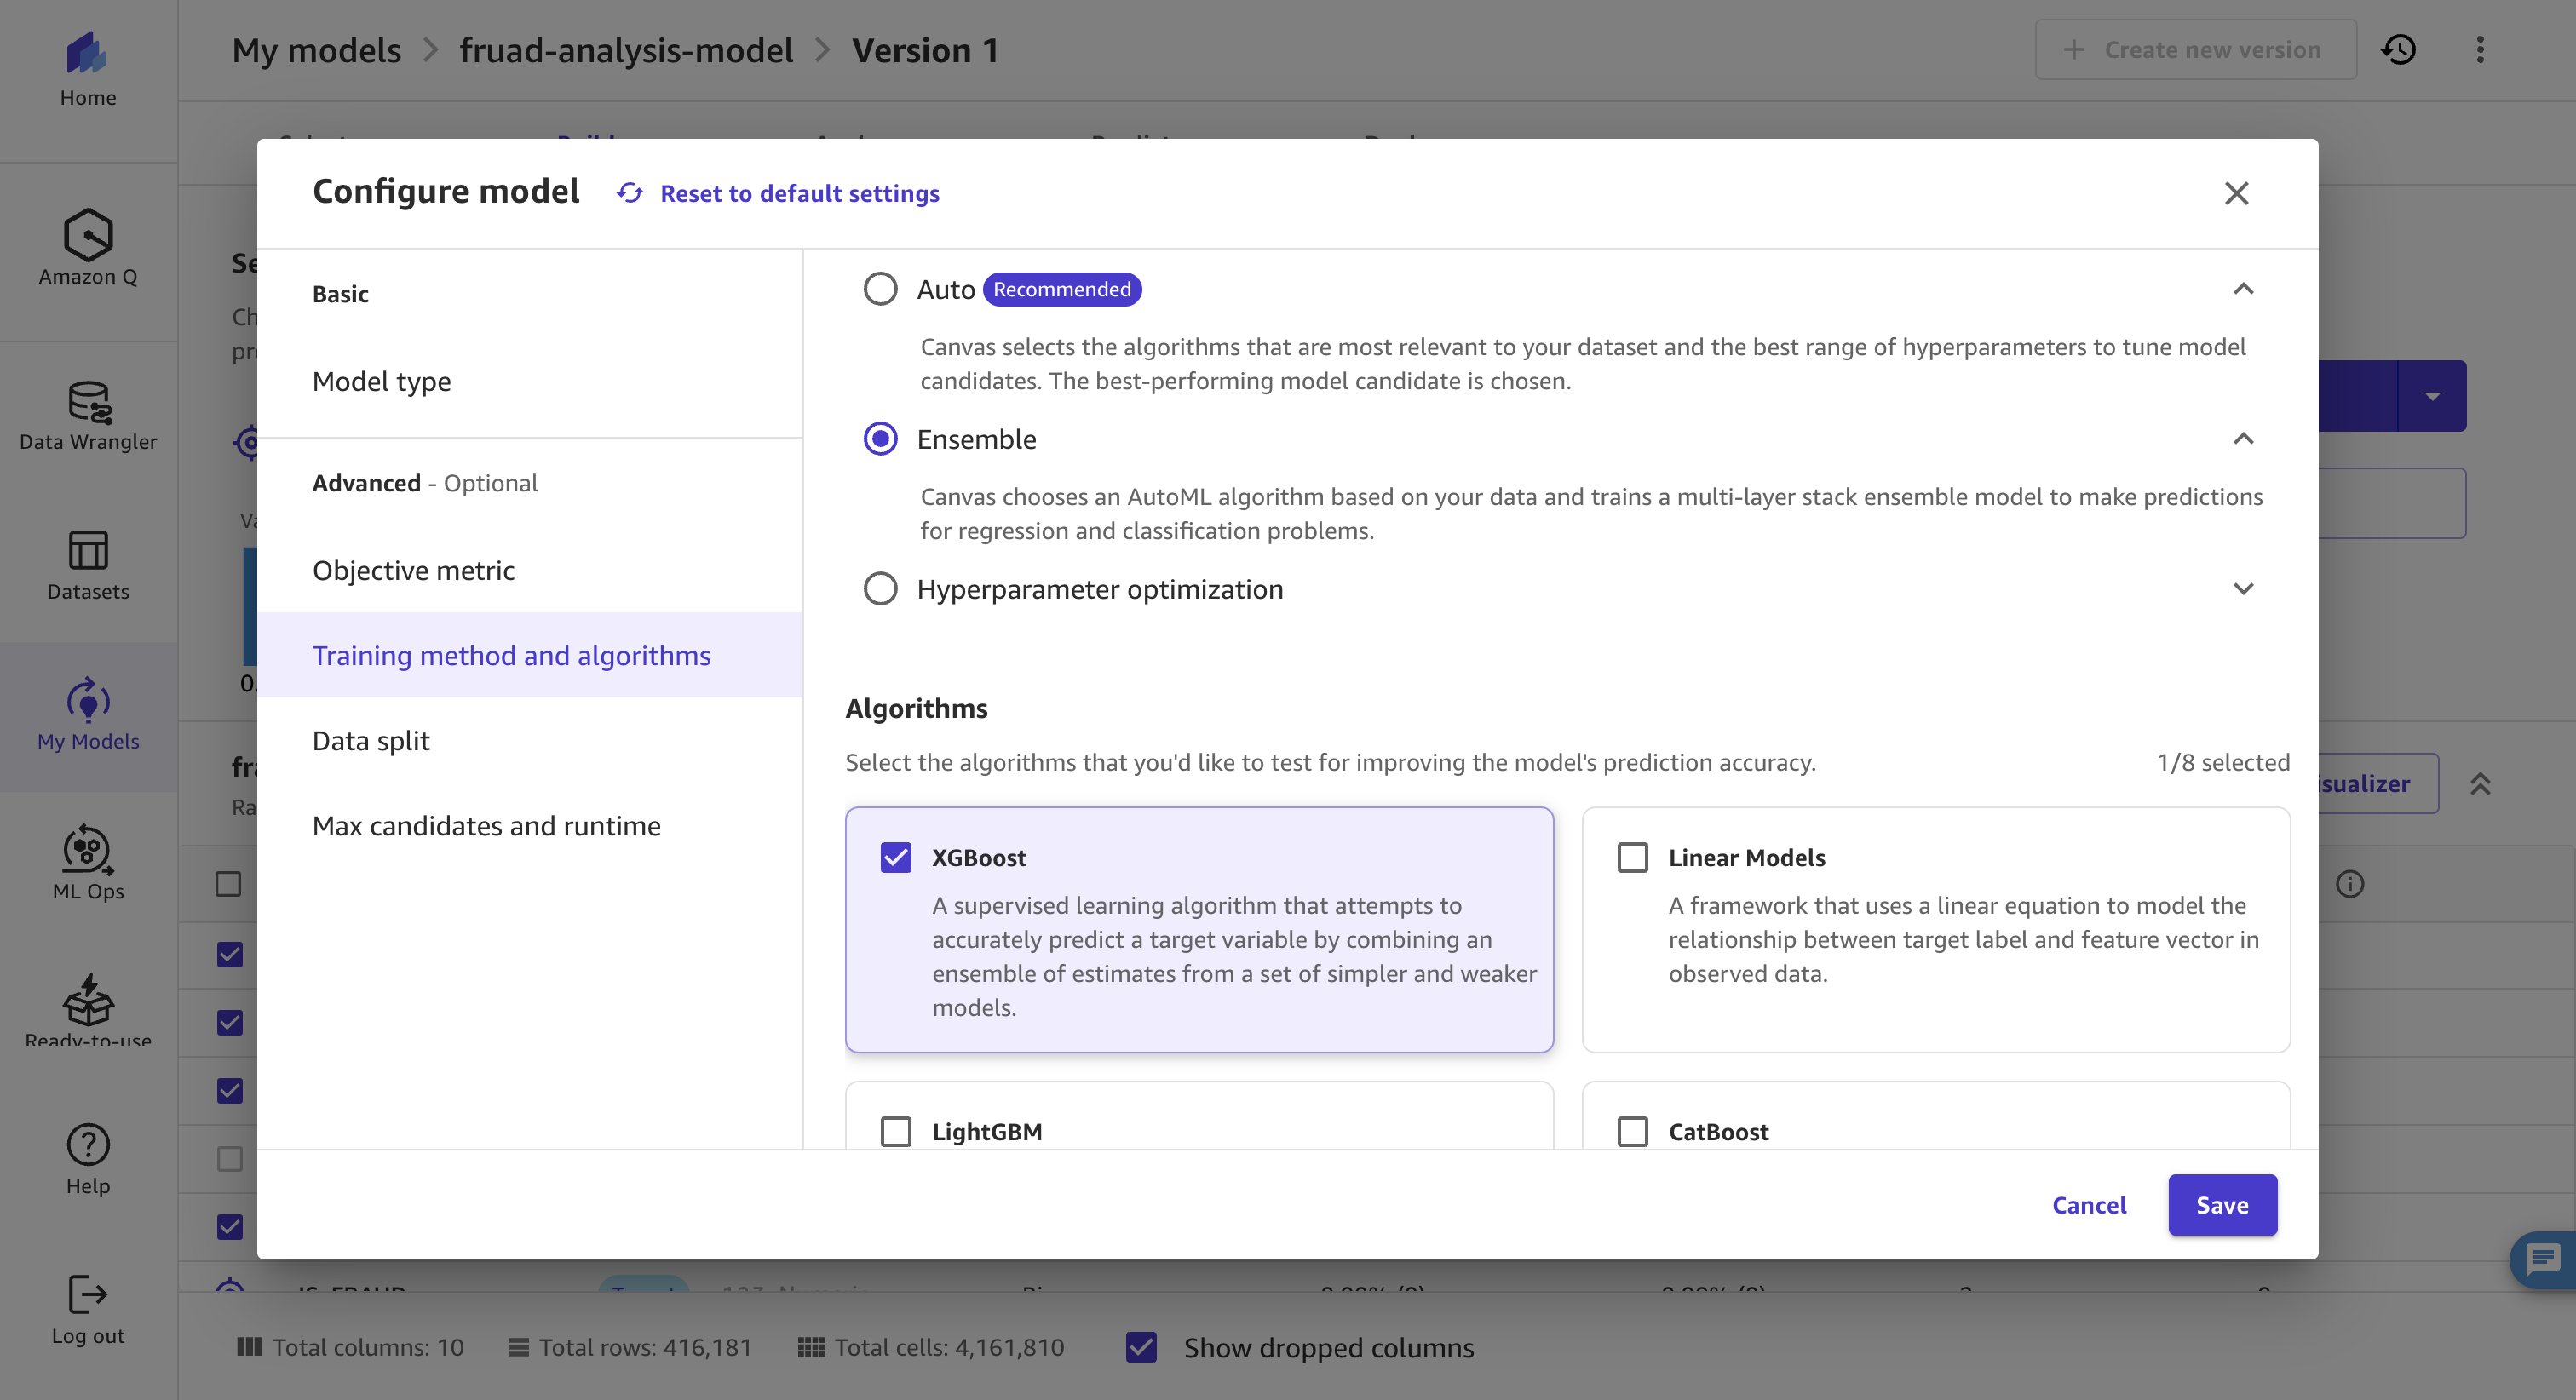The width and height of the screenshot is (2576, 1400).
Task: Navigate to ML Ops
Action: tap(88, 864)
